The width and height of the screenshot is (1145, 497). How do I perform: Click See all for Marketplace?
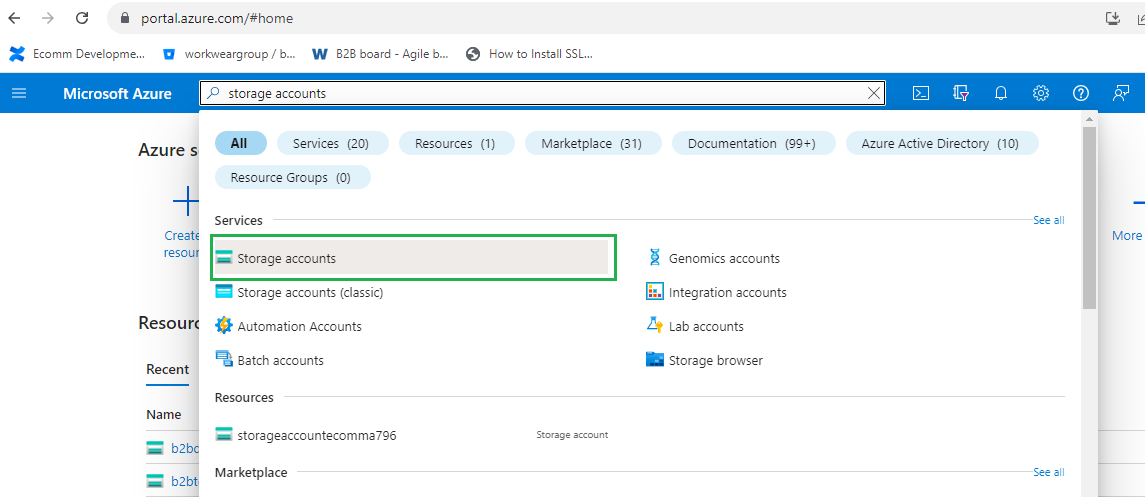(x=1049, y=472)
